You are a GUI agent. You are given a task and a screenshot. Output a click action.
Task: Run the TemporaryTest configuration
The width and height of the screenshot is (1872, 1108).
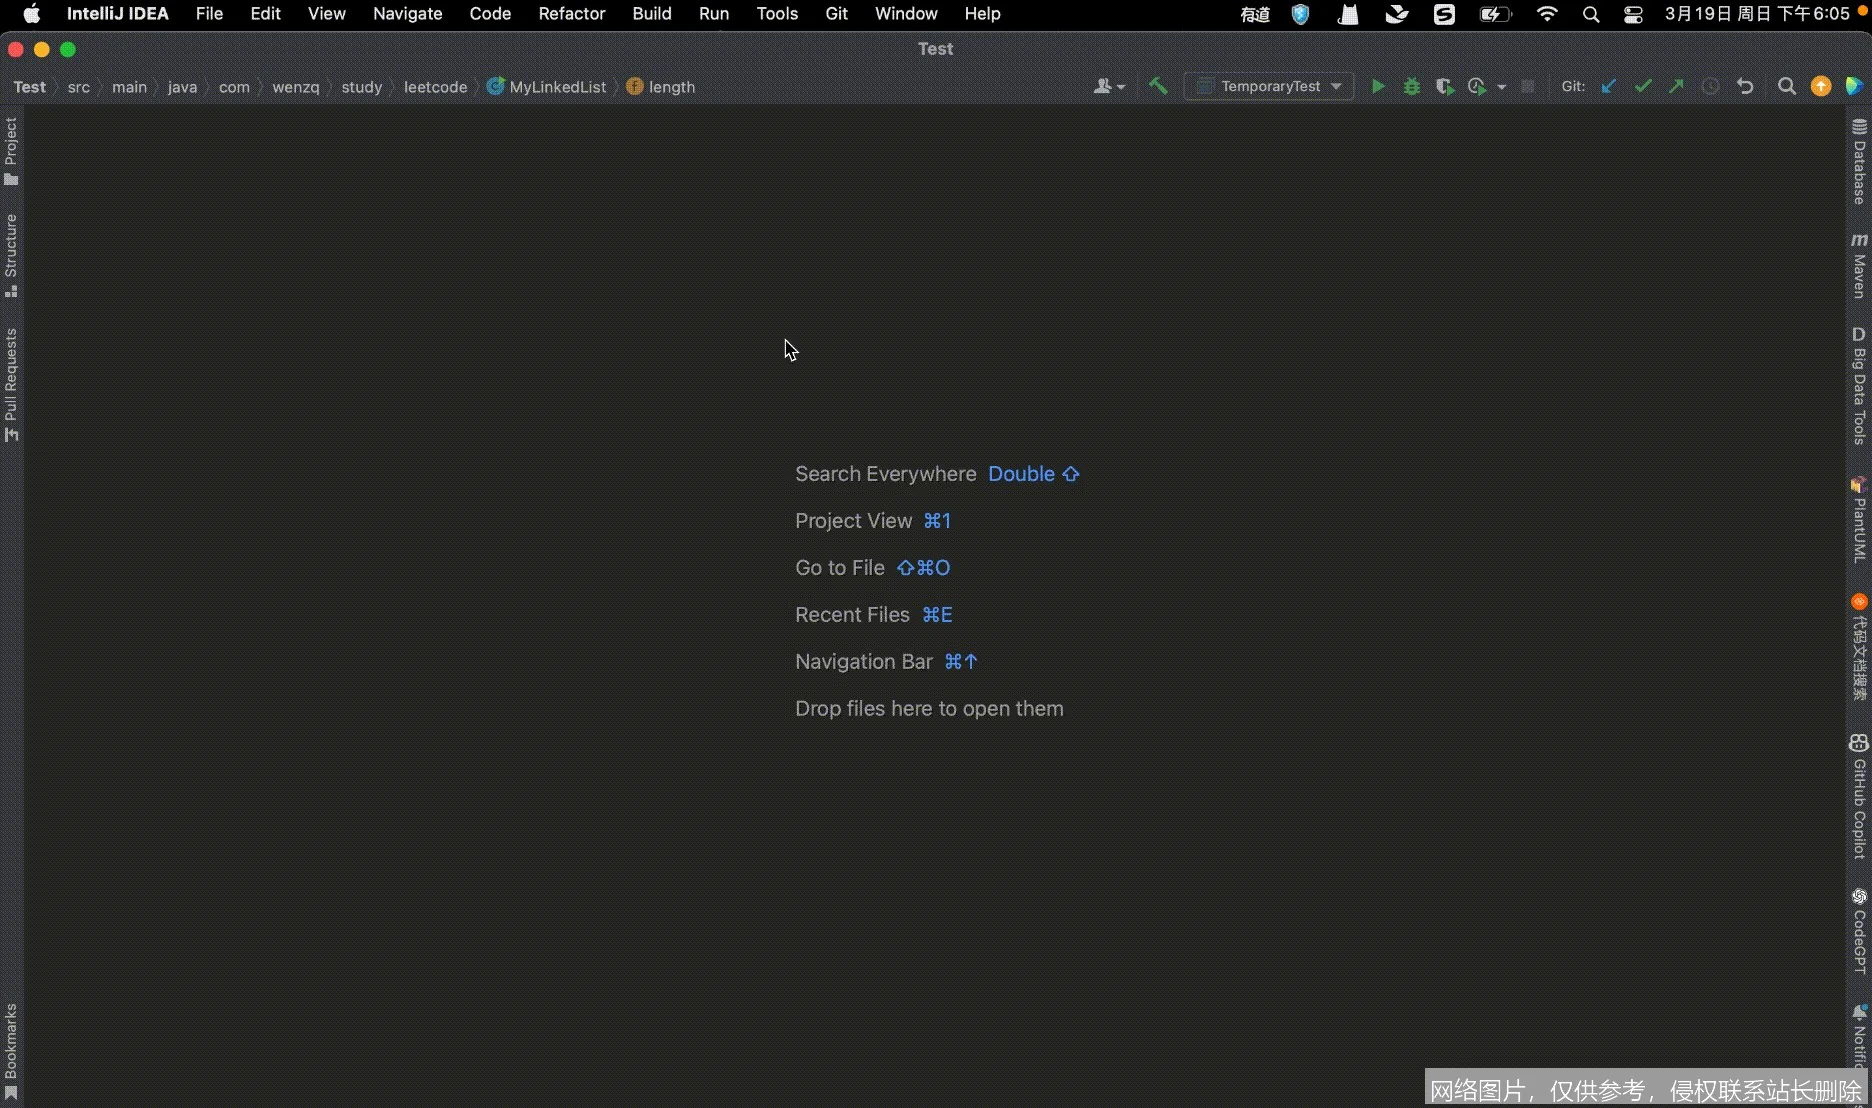coord(1377,86)
